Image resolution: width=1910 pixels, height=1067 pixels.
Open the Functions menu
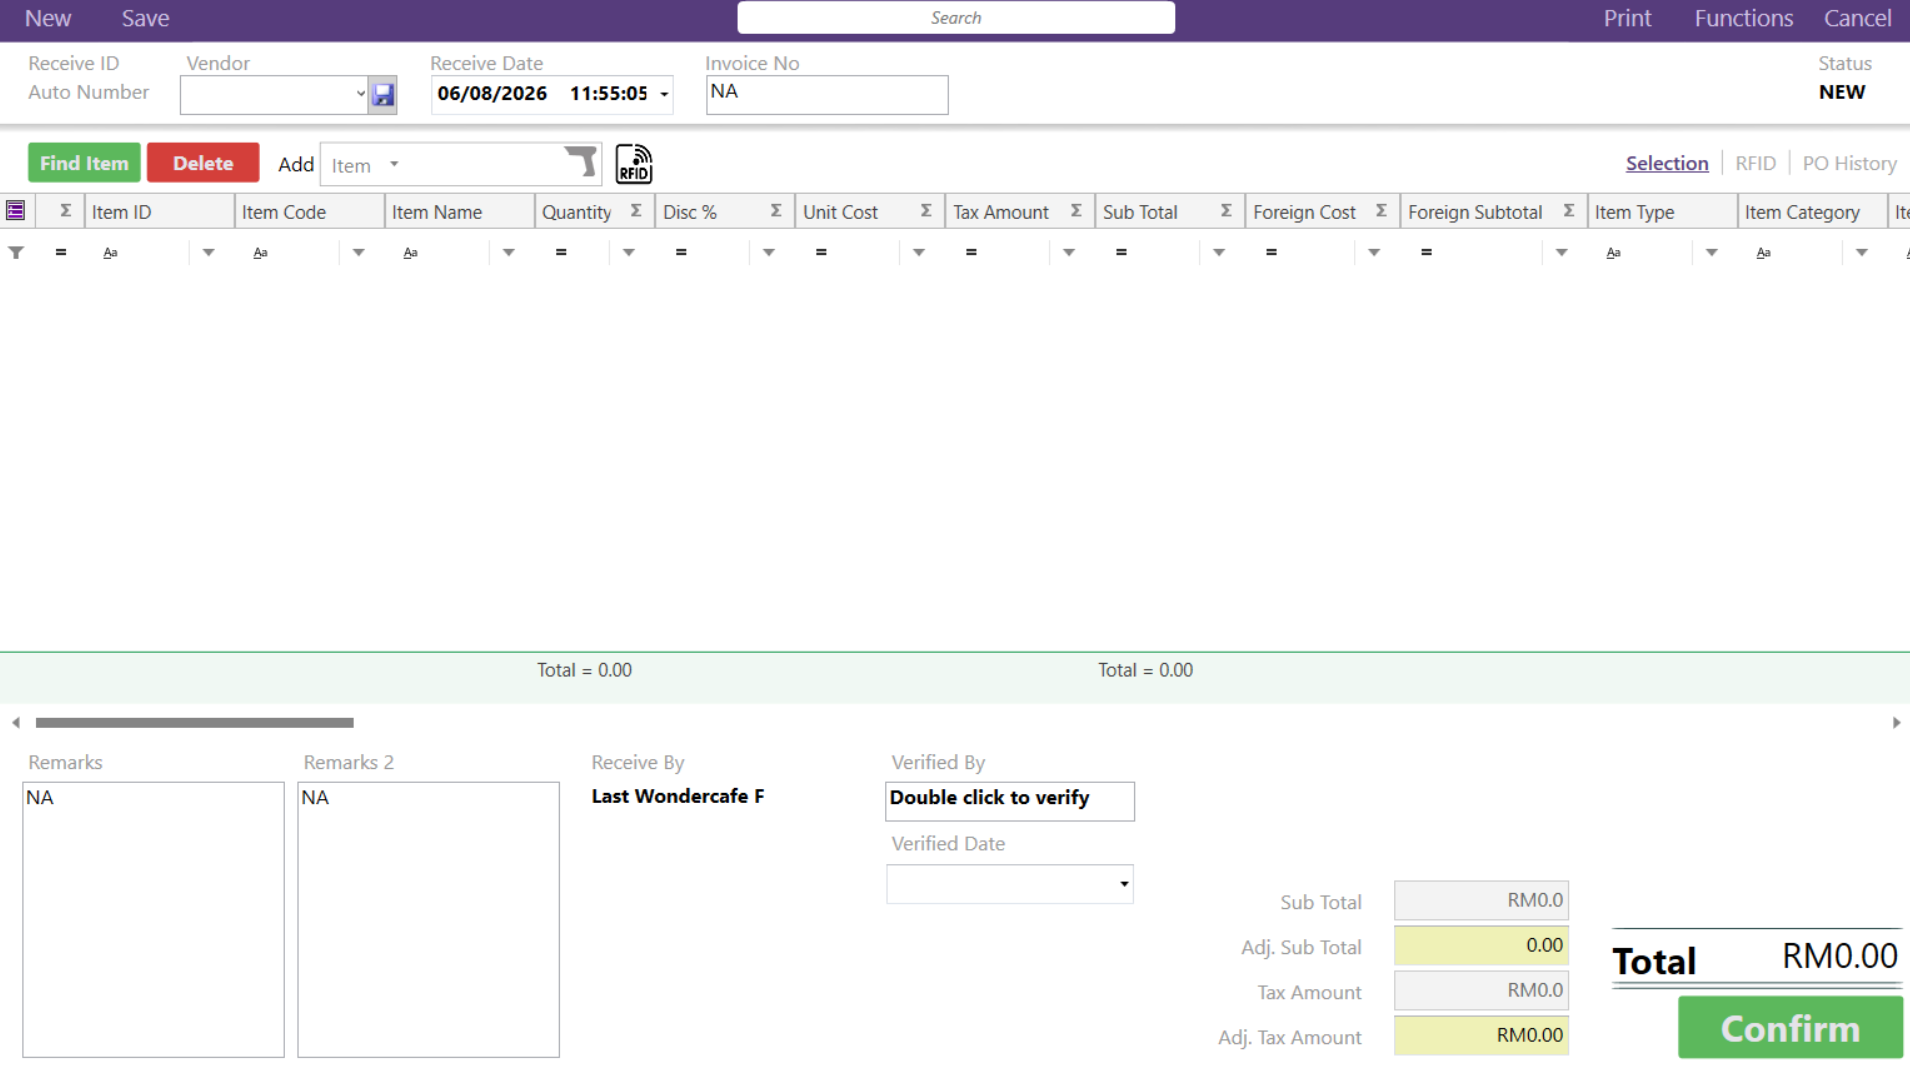pyautogui.click(x=1743, y=18)
